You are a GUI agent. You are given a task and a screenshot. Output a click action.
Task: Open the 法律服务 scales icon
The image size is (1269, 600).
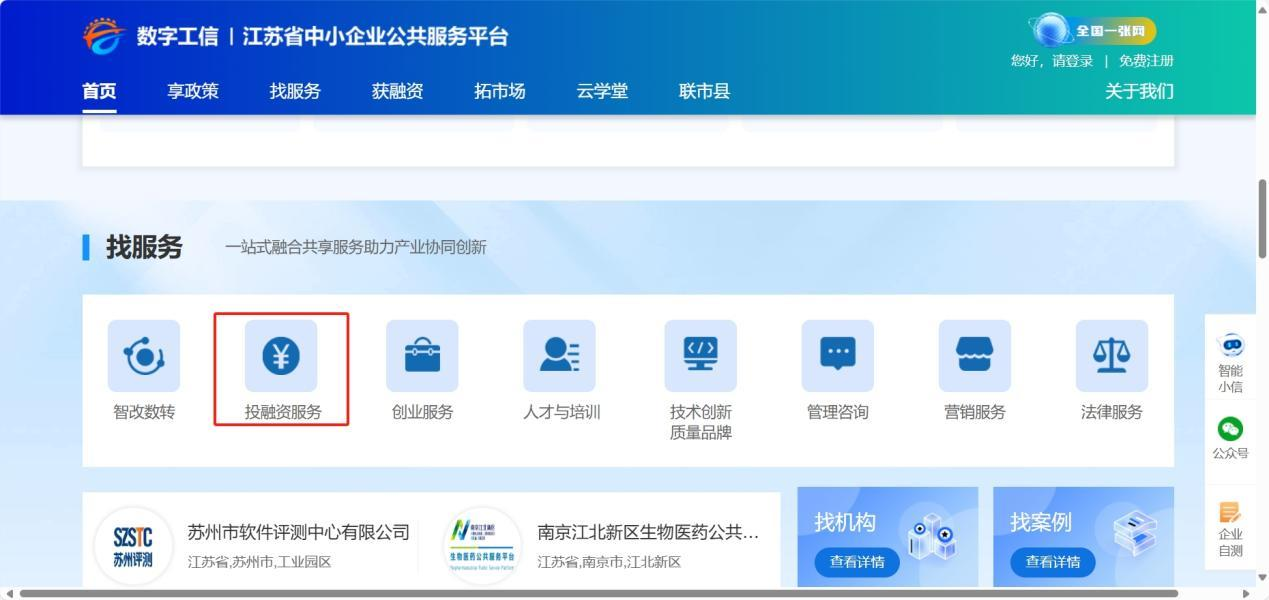coord(1111,356)
